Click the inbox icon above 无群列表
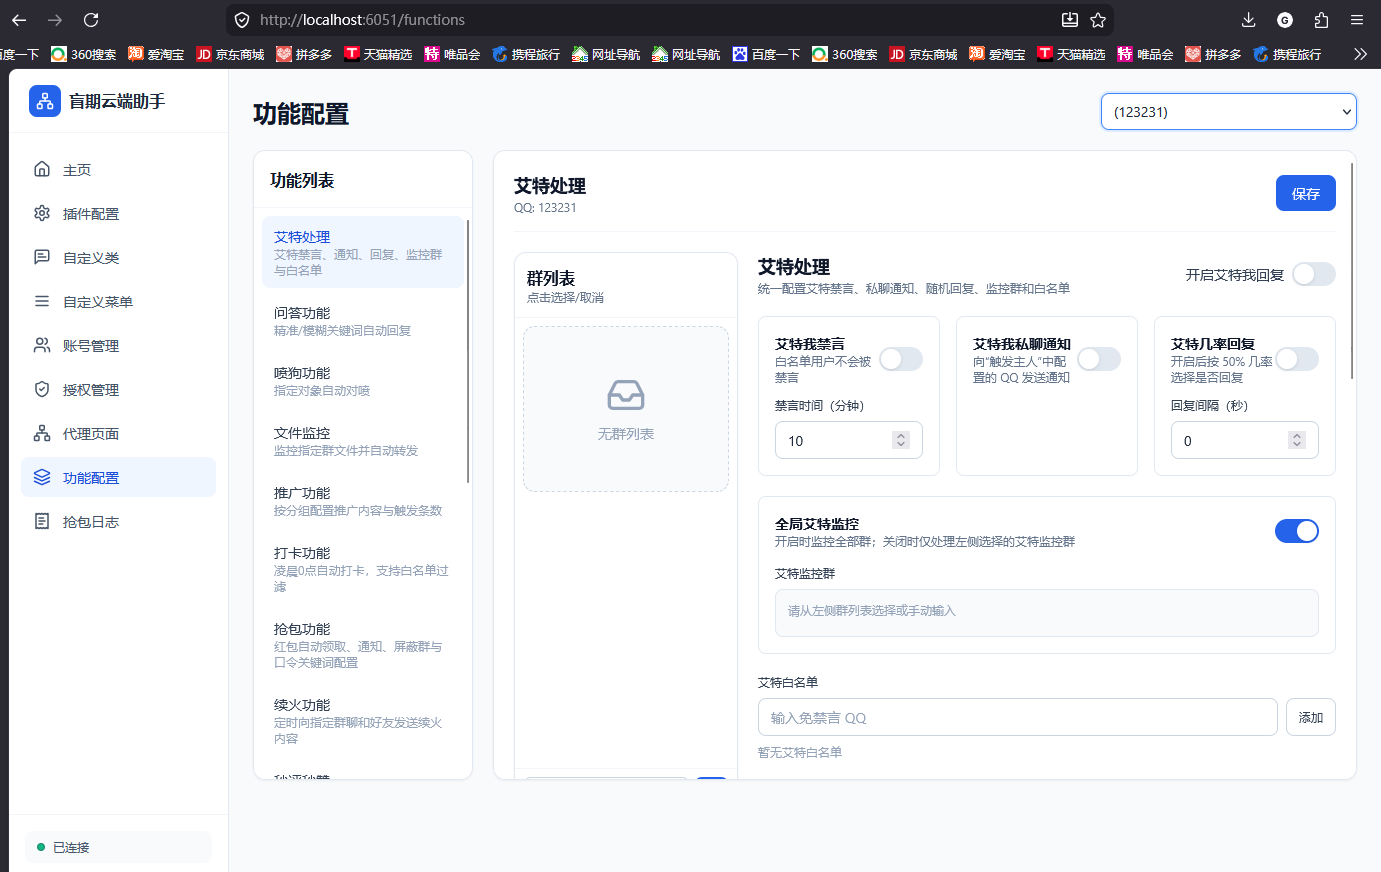Viewport: 1381px width, 872px height. click(x=626, y=396)
